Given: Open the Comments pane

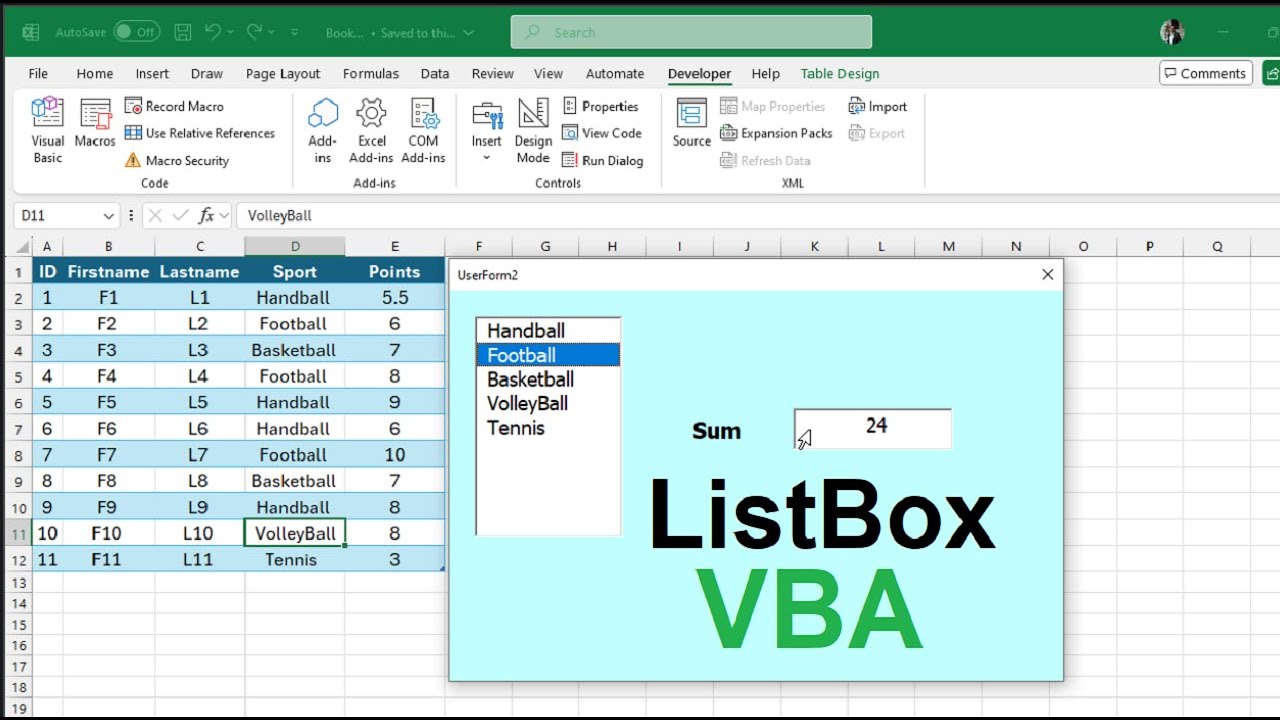Looking at the screenshot, I should click(x=1206, y=73).
